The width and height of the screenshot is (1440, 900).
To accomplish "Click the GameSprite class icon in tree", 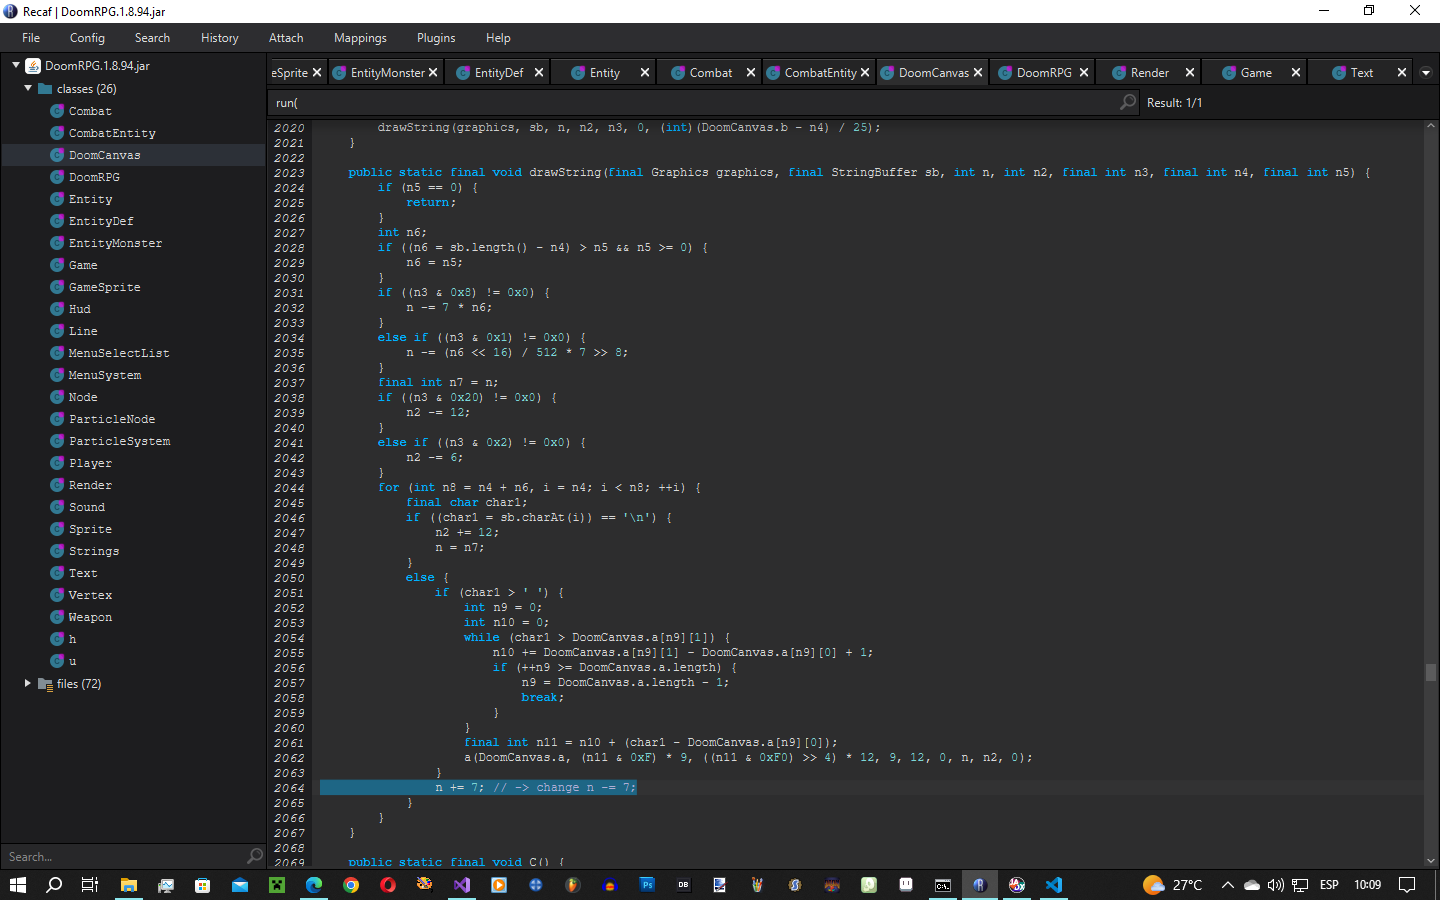I will pyautogui.click(x=58, y=287).
